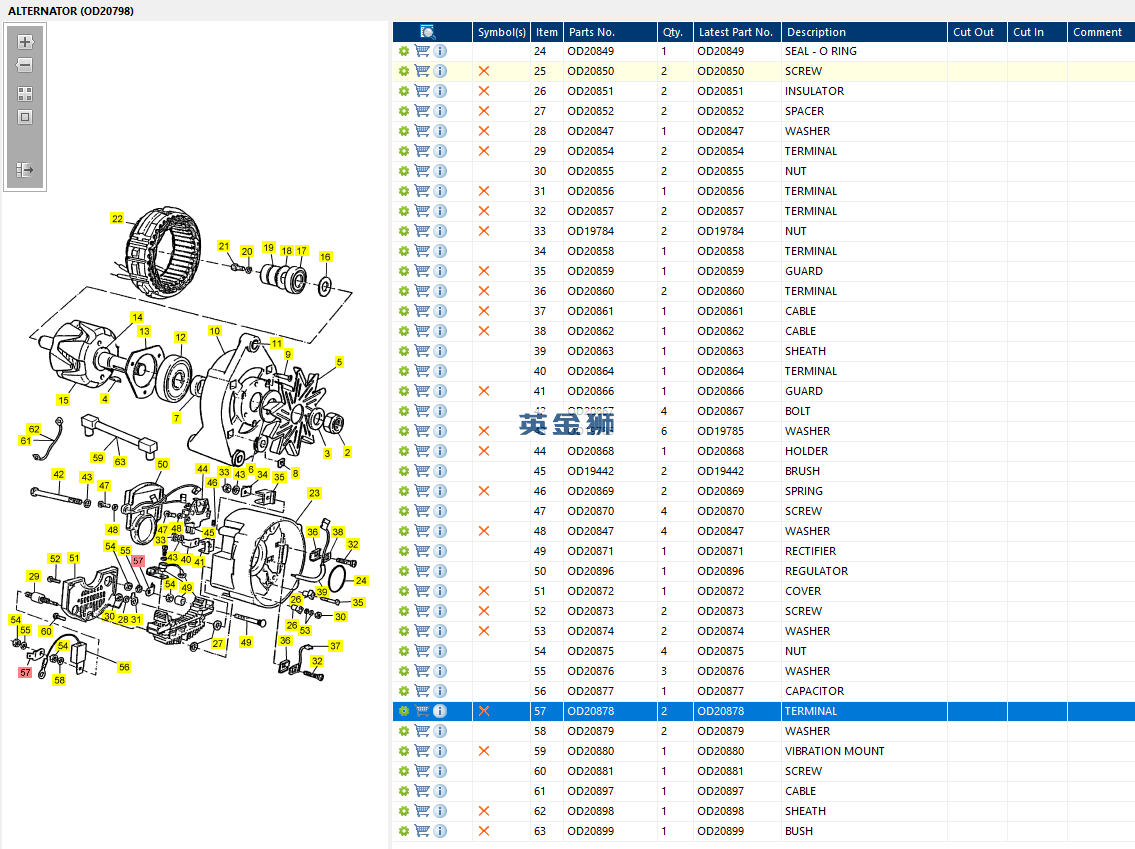Sort by the Parts No. column header
This screenshot has width=1135, height=849.
pos(590,32)
